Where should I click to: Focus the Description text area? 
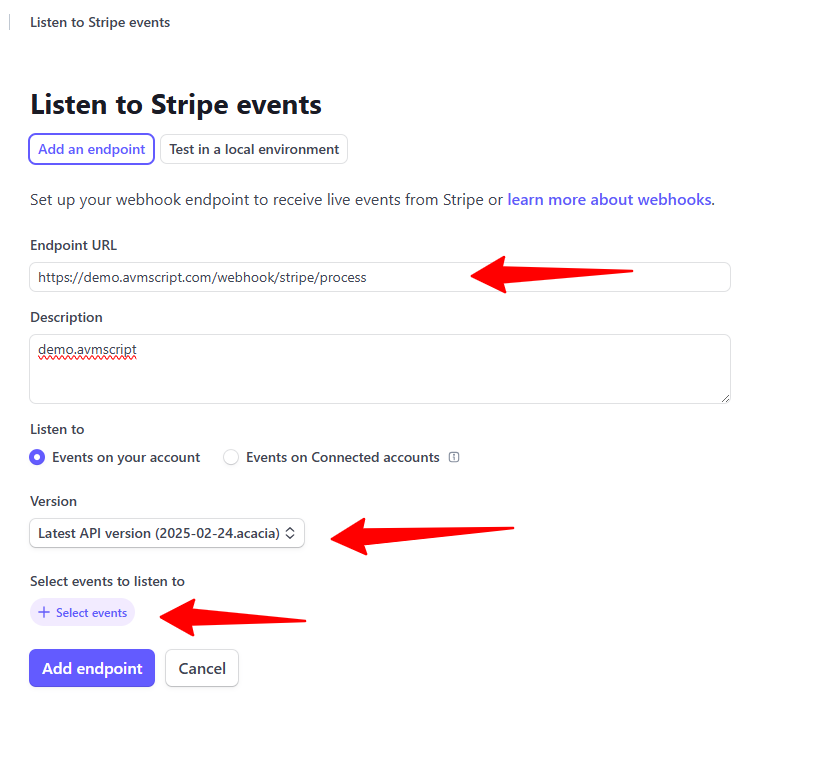point(380,369)
